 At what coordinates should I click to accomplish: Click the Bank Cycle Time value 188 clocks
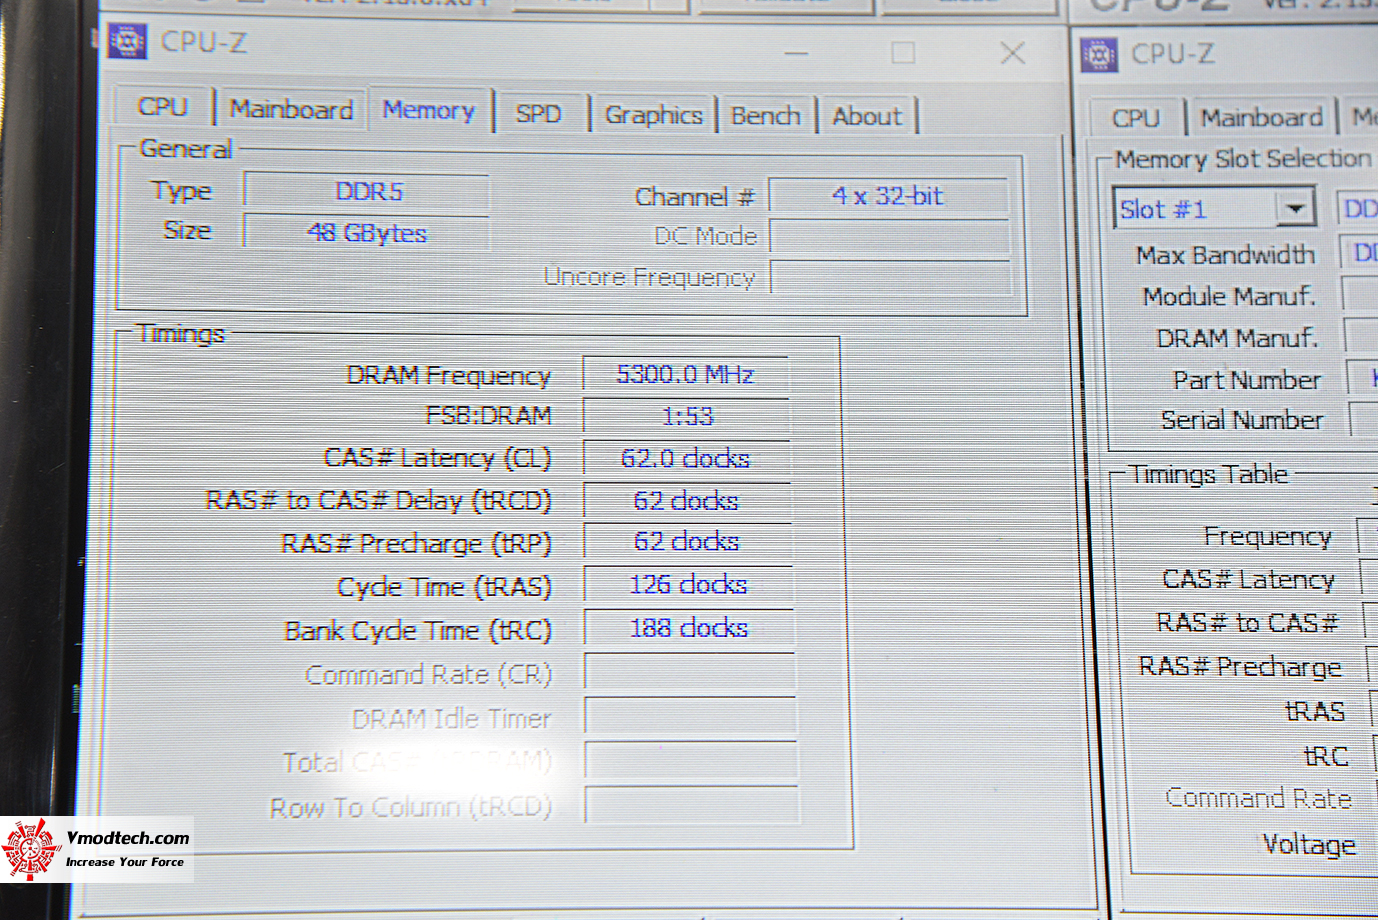689,628
